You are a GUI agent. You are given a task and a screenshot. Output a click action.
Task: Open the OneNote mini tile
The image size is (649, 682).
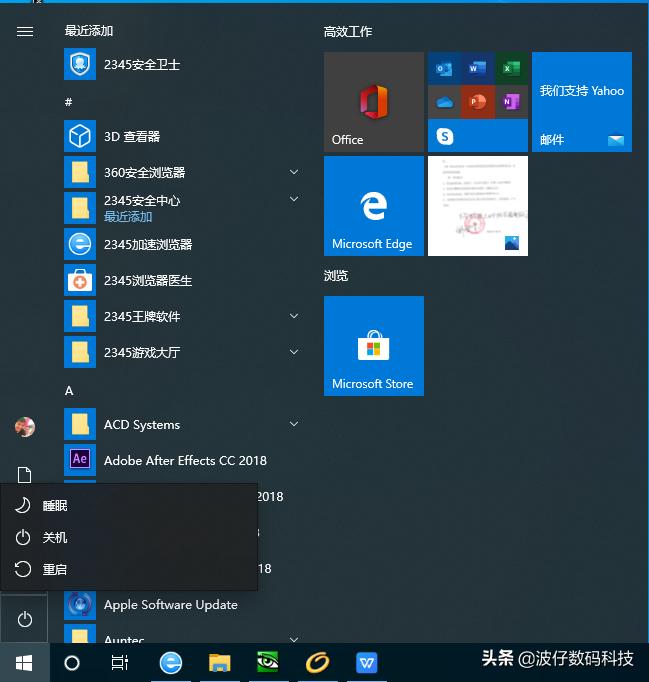click(511, 102)
